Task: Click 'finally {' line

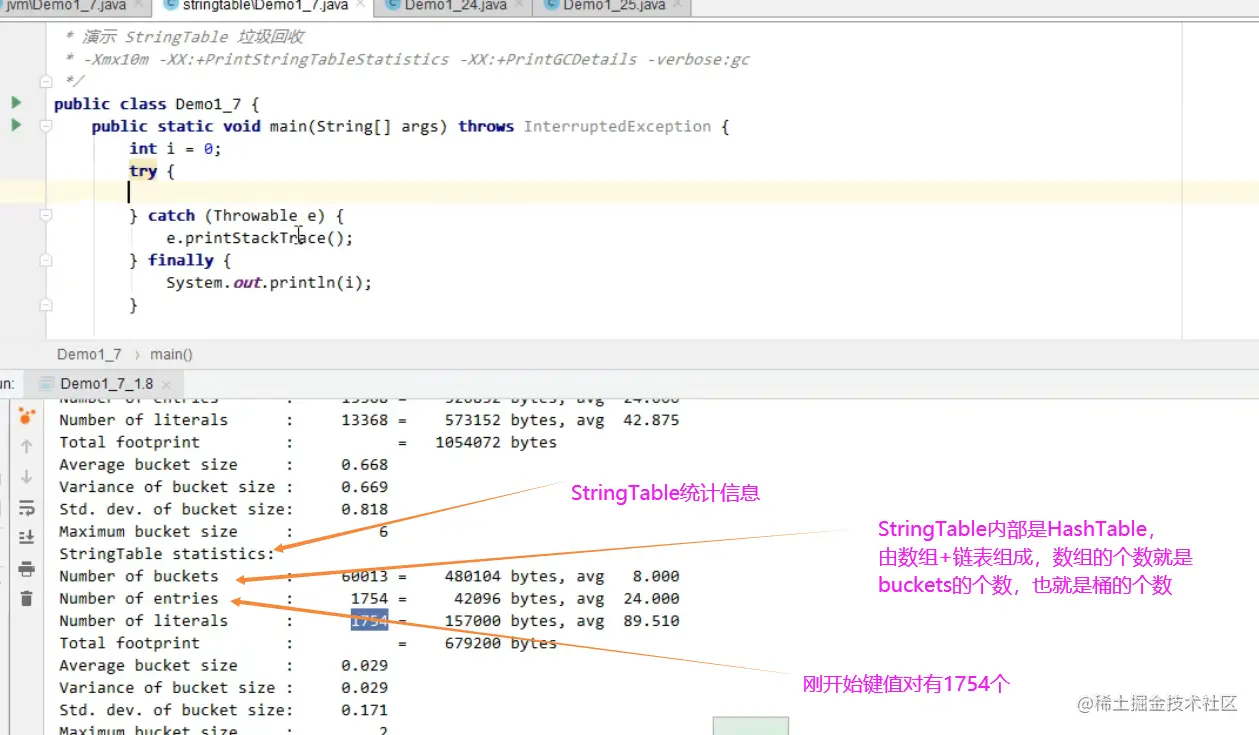Action: [x=180, y=260]
